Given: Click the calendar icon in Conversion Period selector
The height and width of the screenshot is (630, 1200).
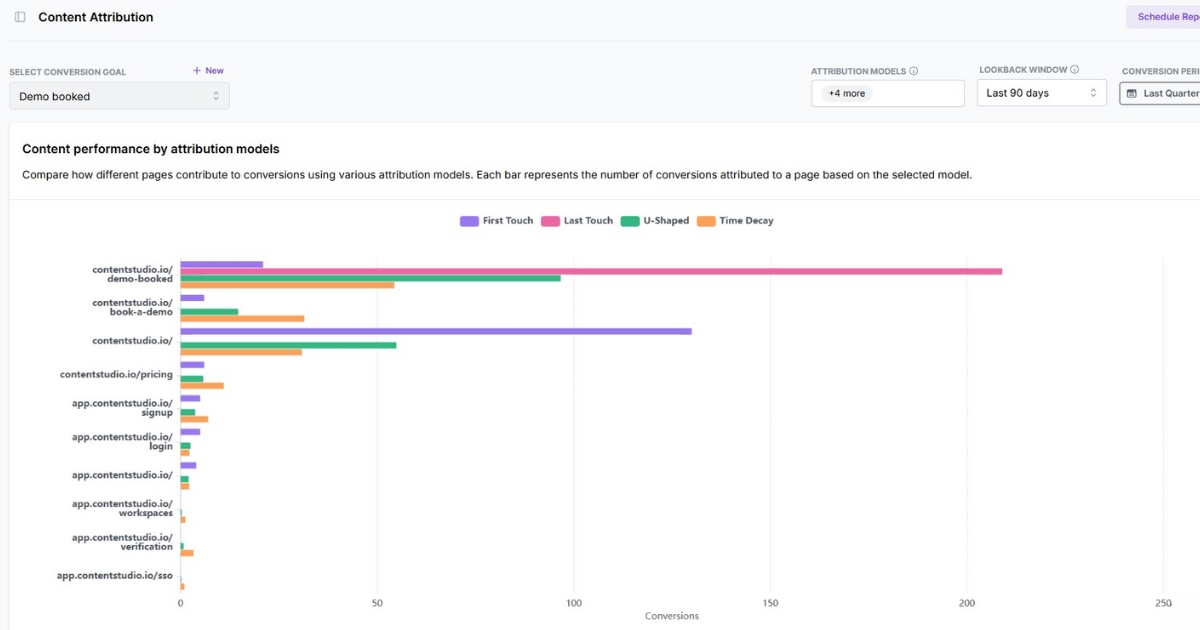Looking at the screenshot, I should tap(1134, 93).
